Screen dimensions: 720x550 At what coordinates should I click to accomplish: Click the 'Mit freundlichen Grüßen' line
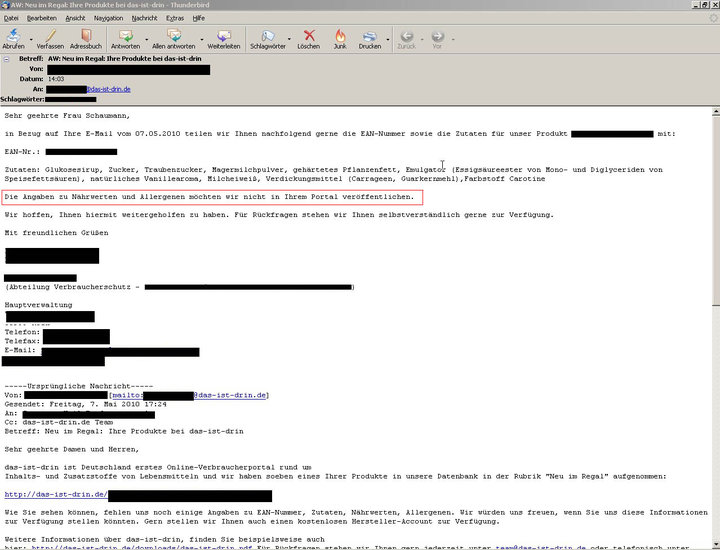point(56,233)
